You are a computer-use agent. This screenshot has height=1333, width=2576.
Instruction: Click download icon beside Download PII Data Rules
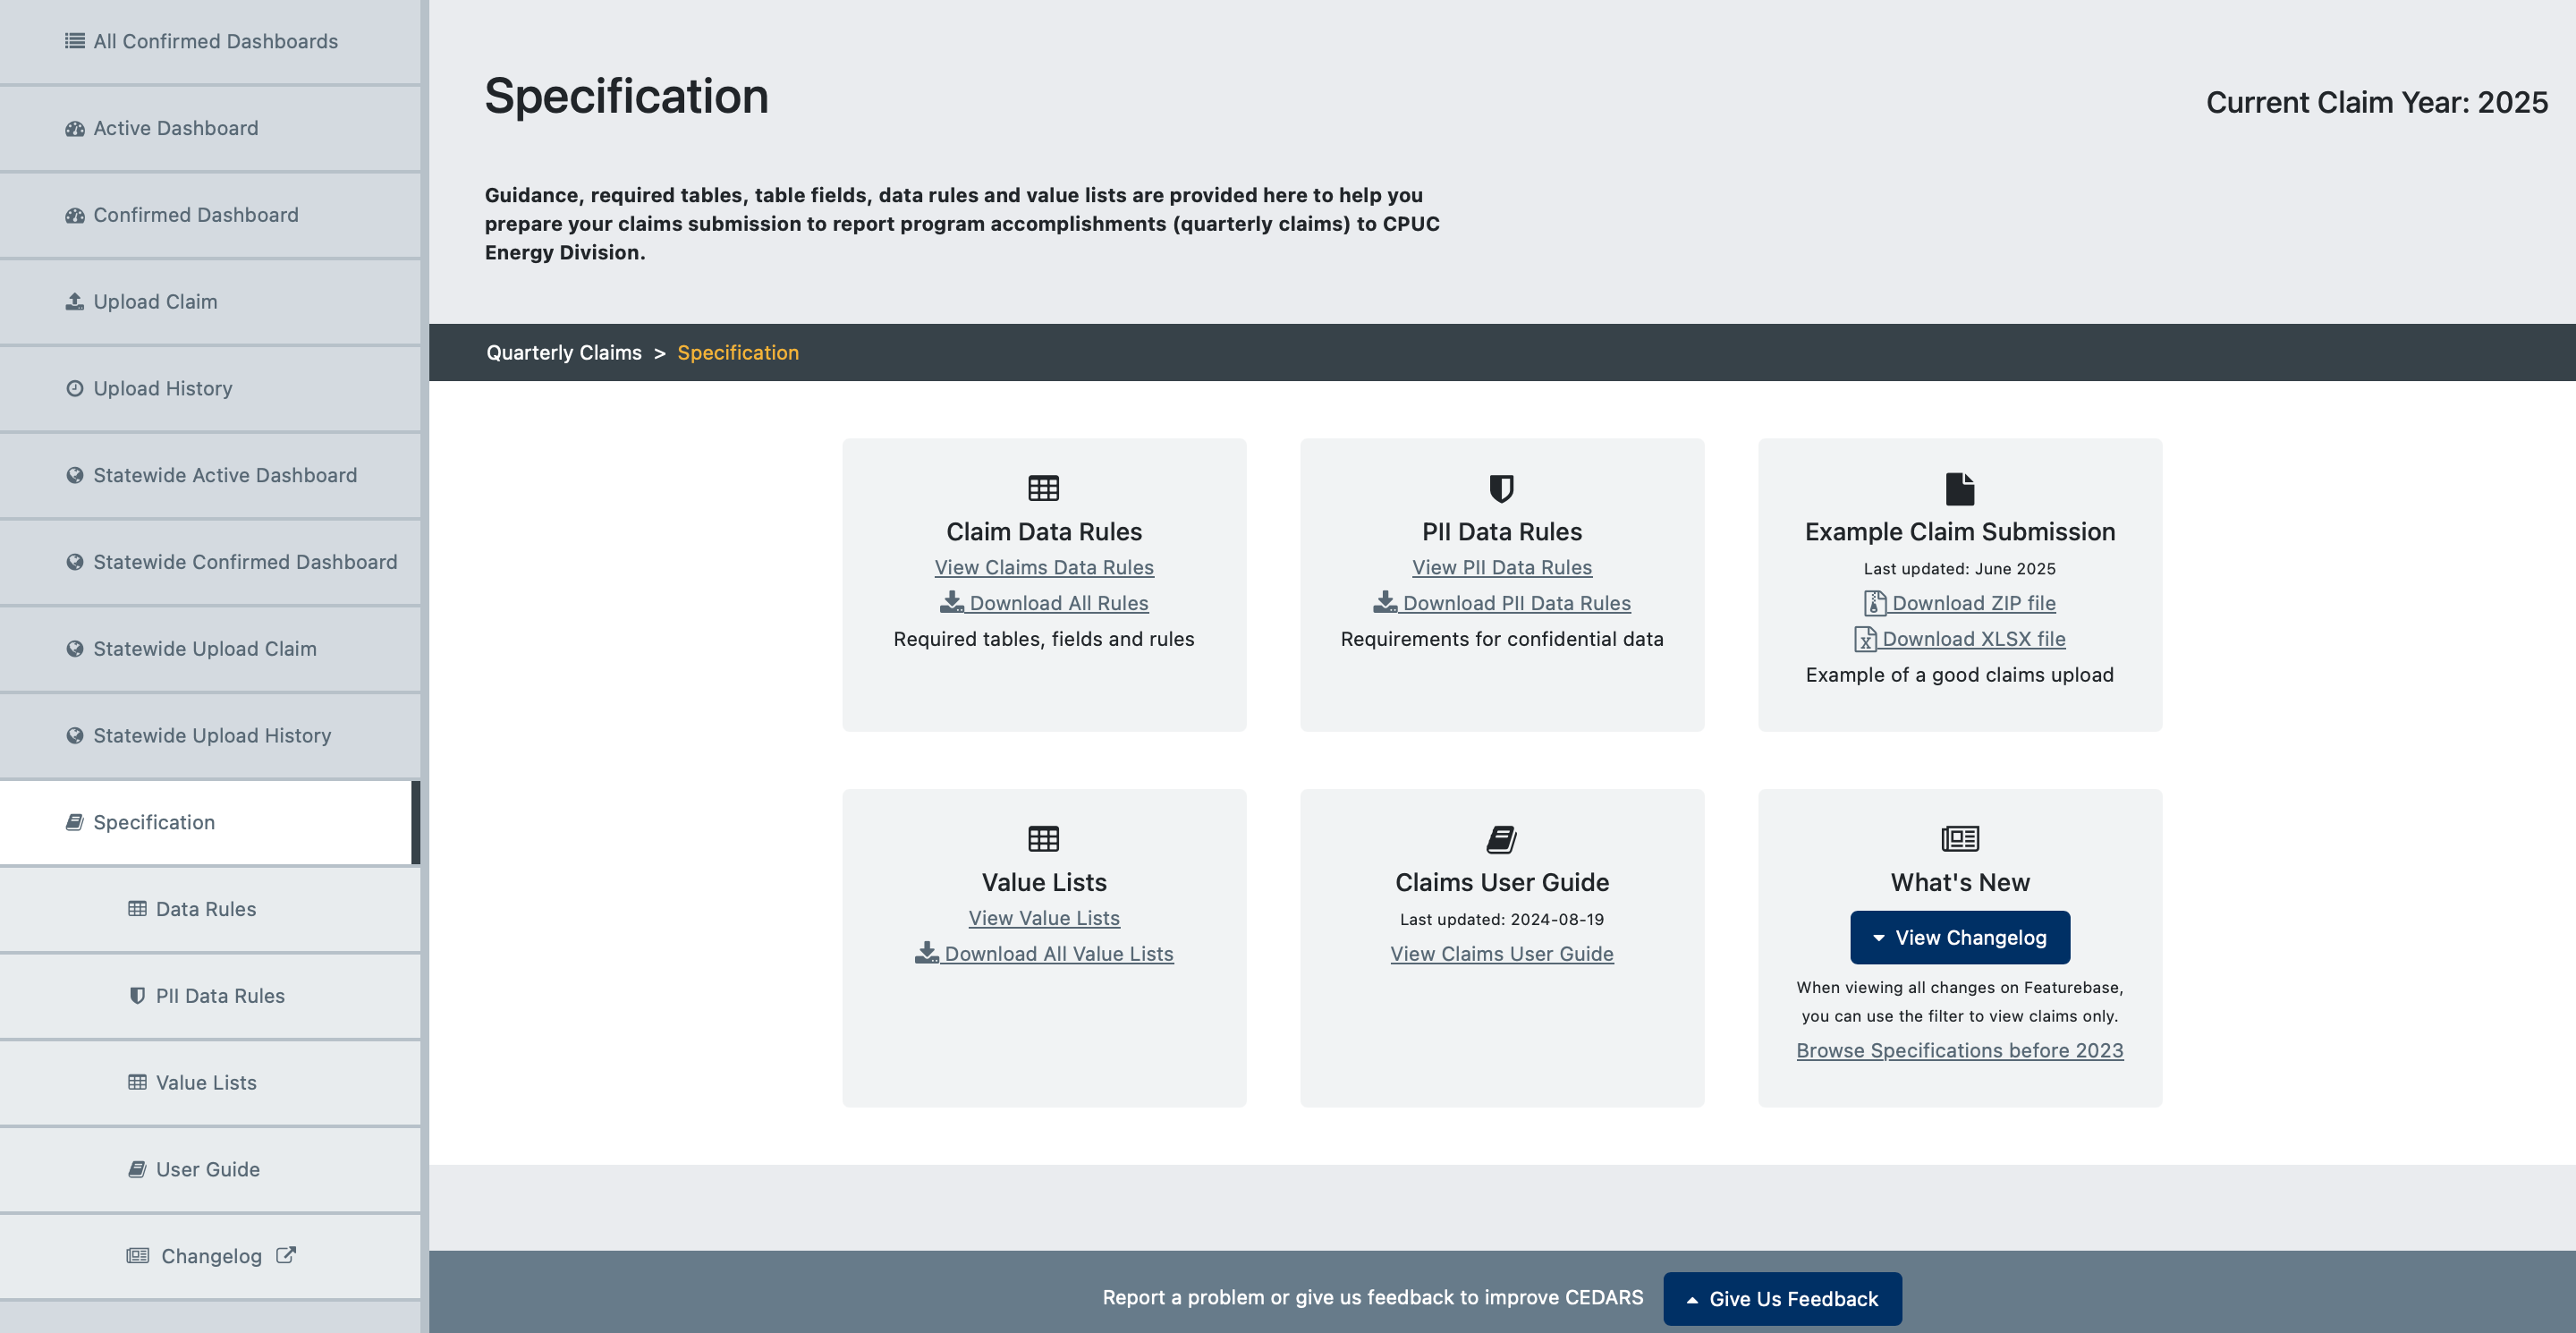pos(1385,602)
